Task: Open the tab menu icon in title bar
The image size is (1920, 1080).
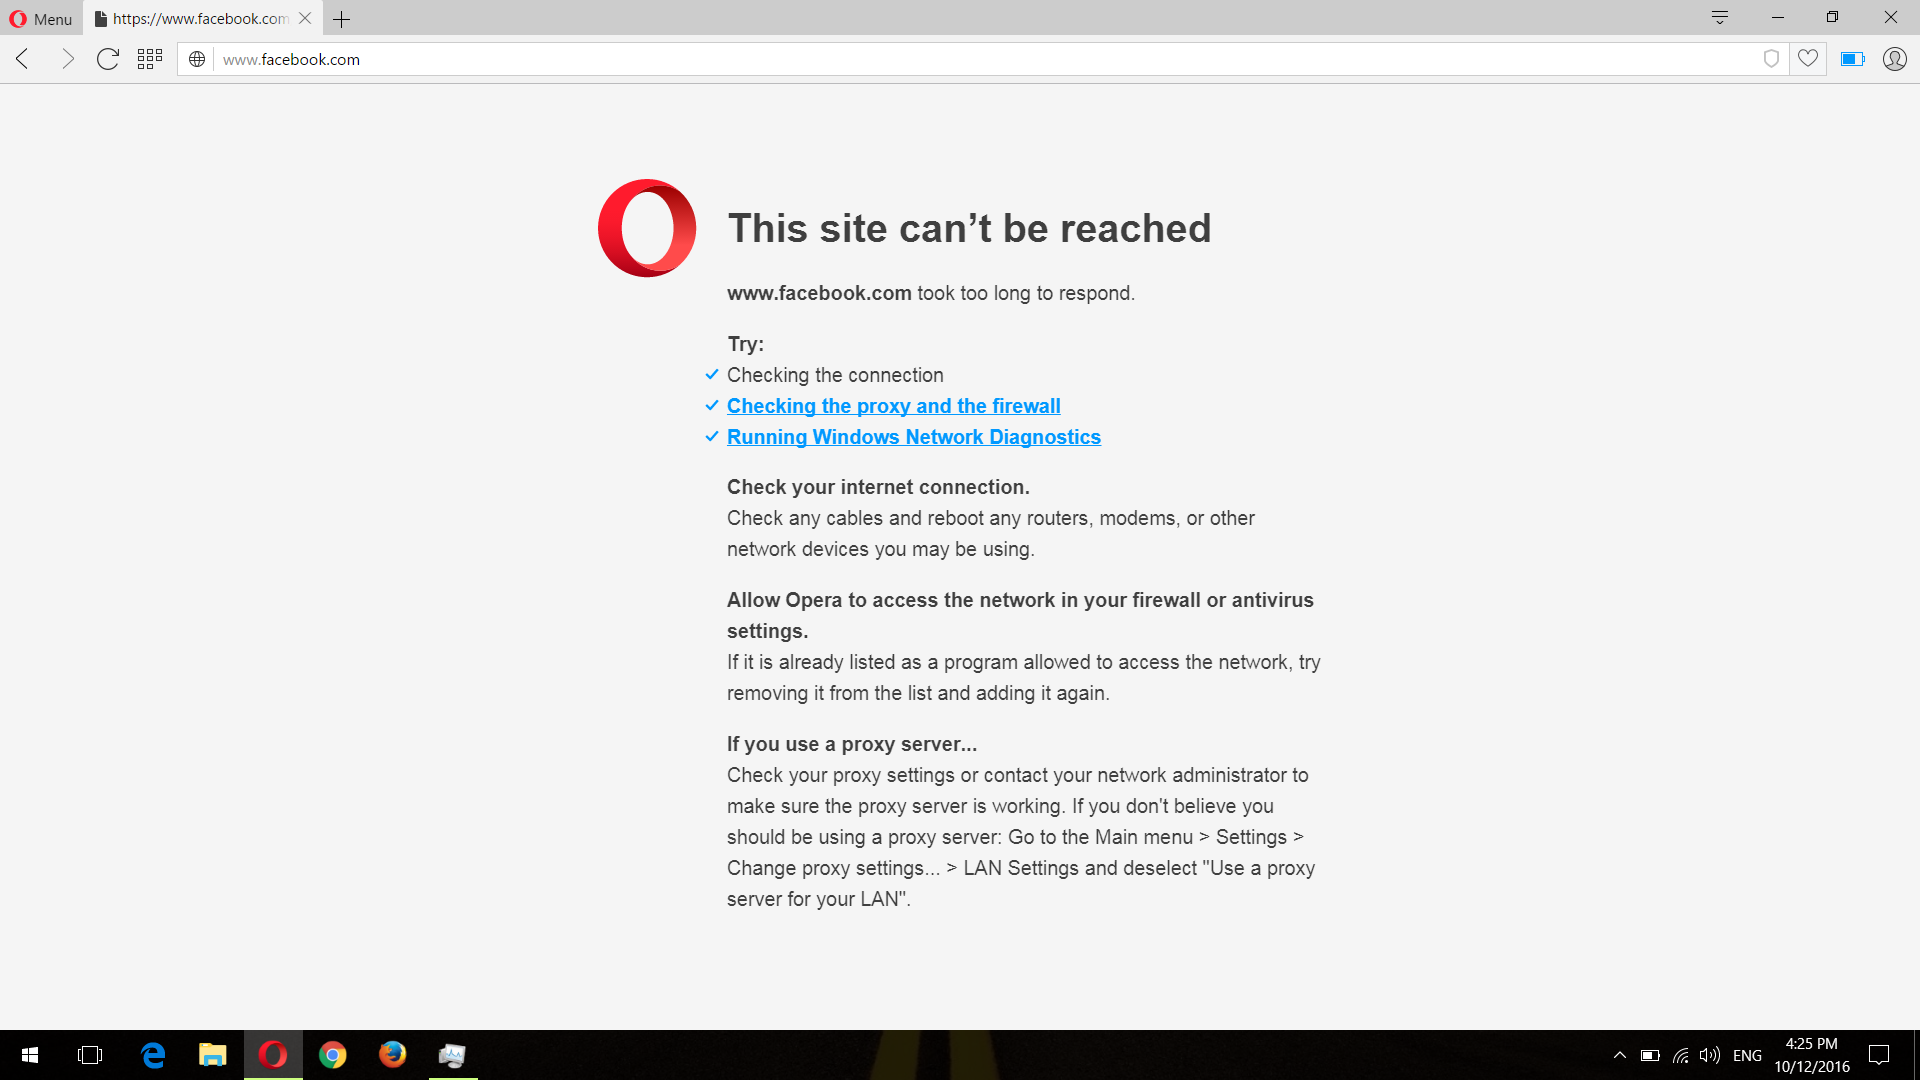Action: click(x=1720, y=18)
